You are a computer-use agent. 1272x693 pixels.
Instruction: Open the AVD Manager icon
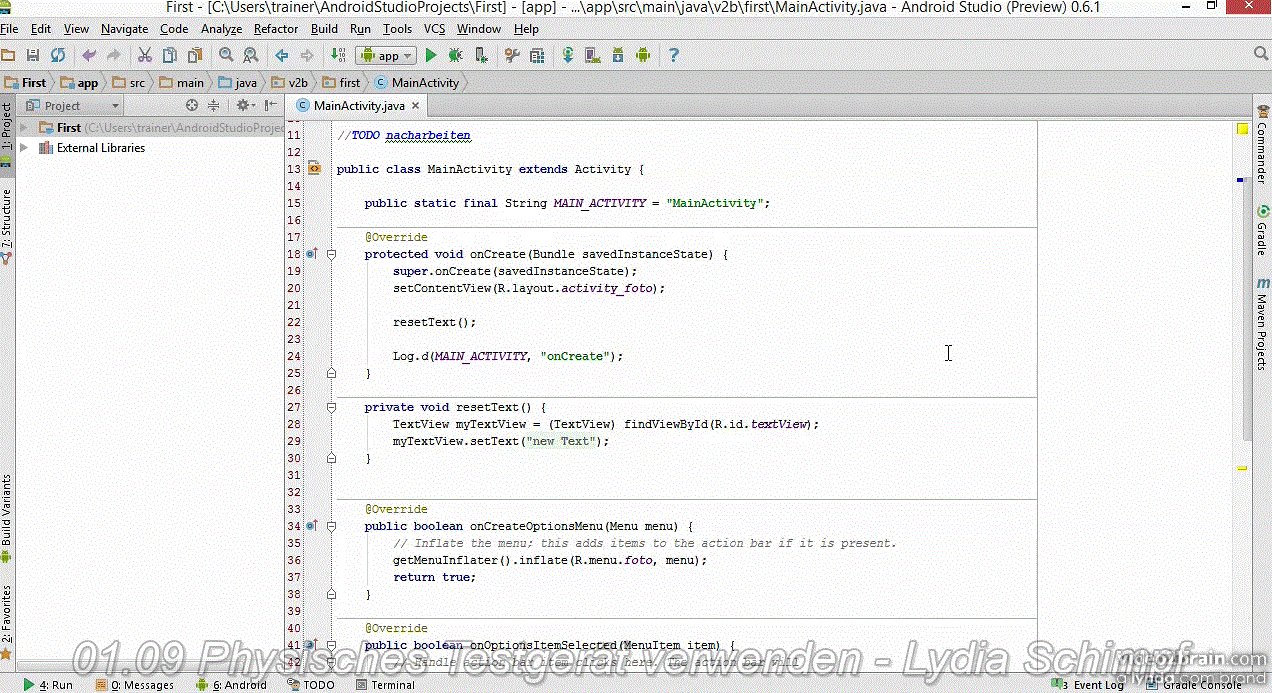[x=594, y=55]
